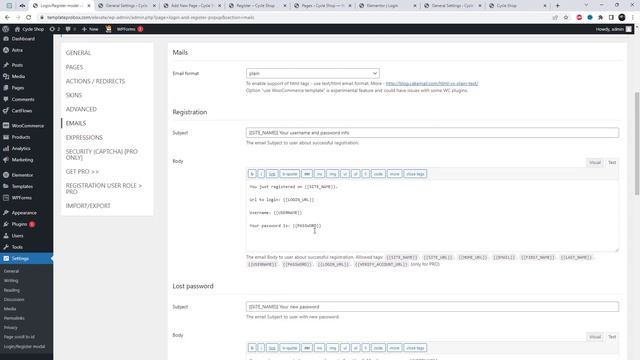Open the WooCommerce menu
The height and width of the screenshot is (360, 640).
click(x=27, y=126)
